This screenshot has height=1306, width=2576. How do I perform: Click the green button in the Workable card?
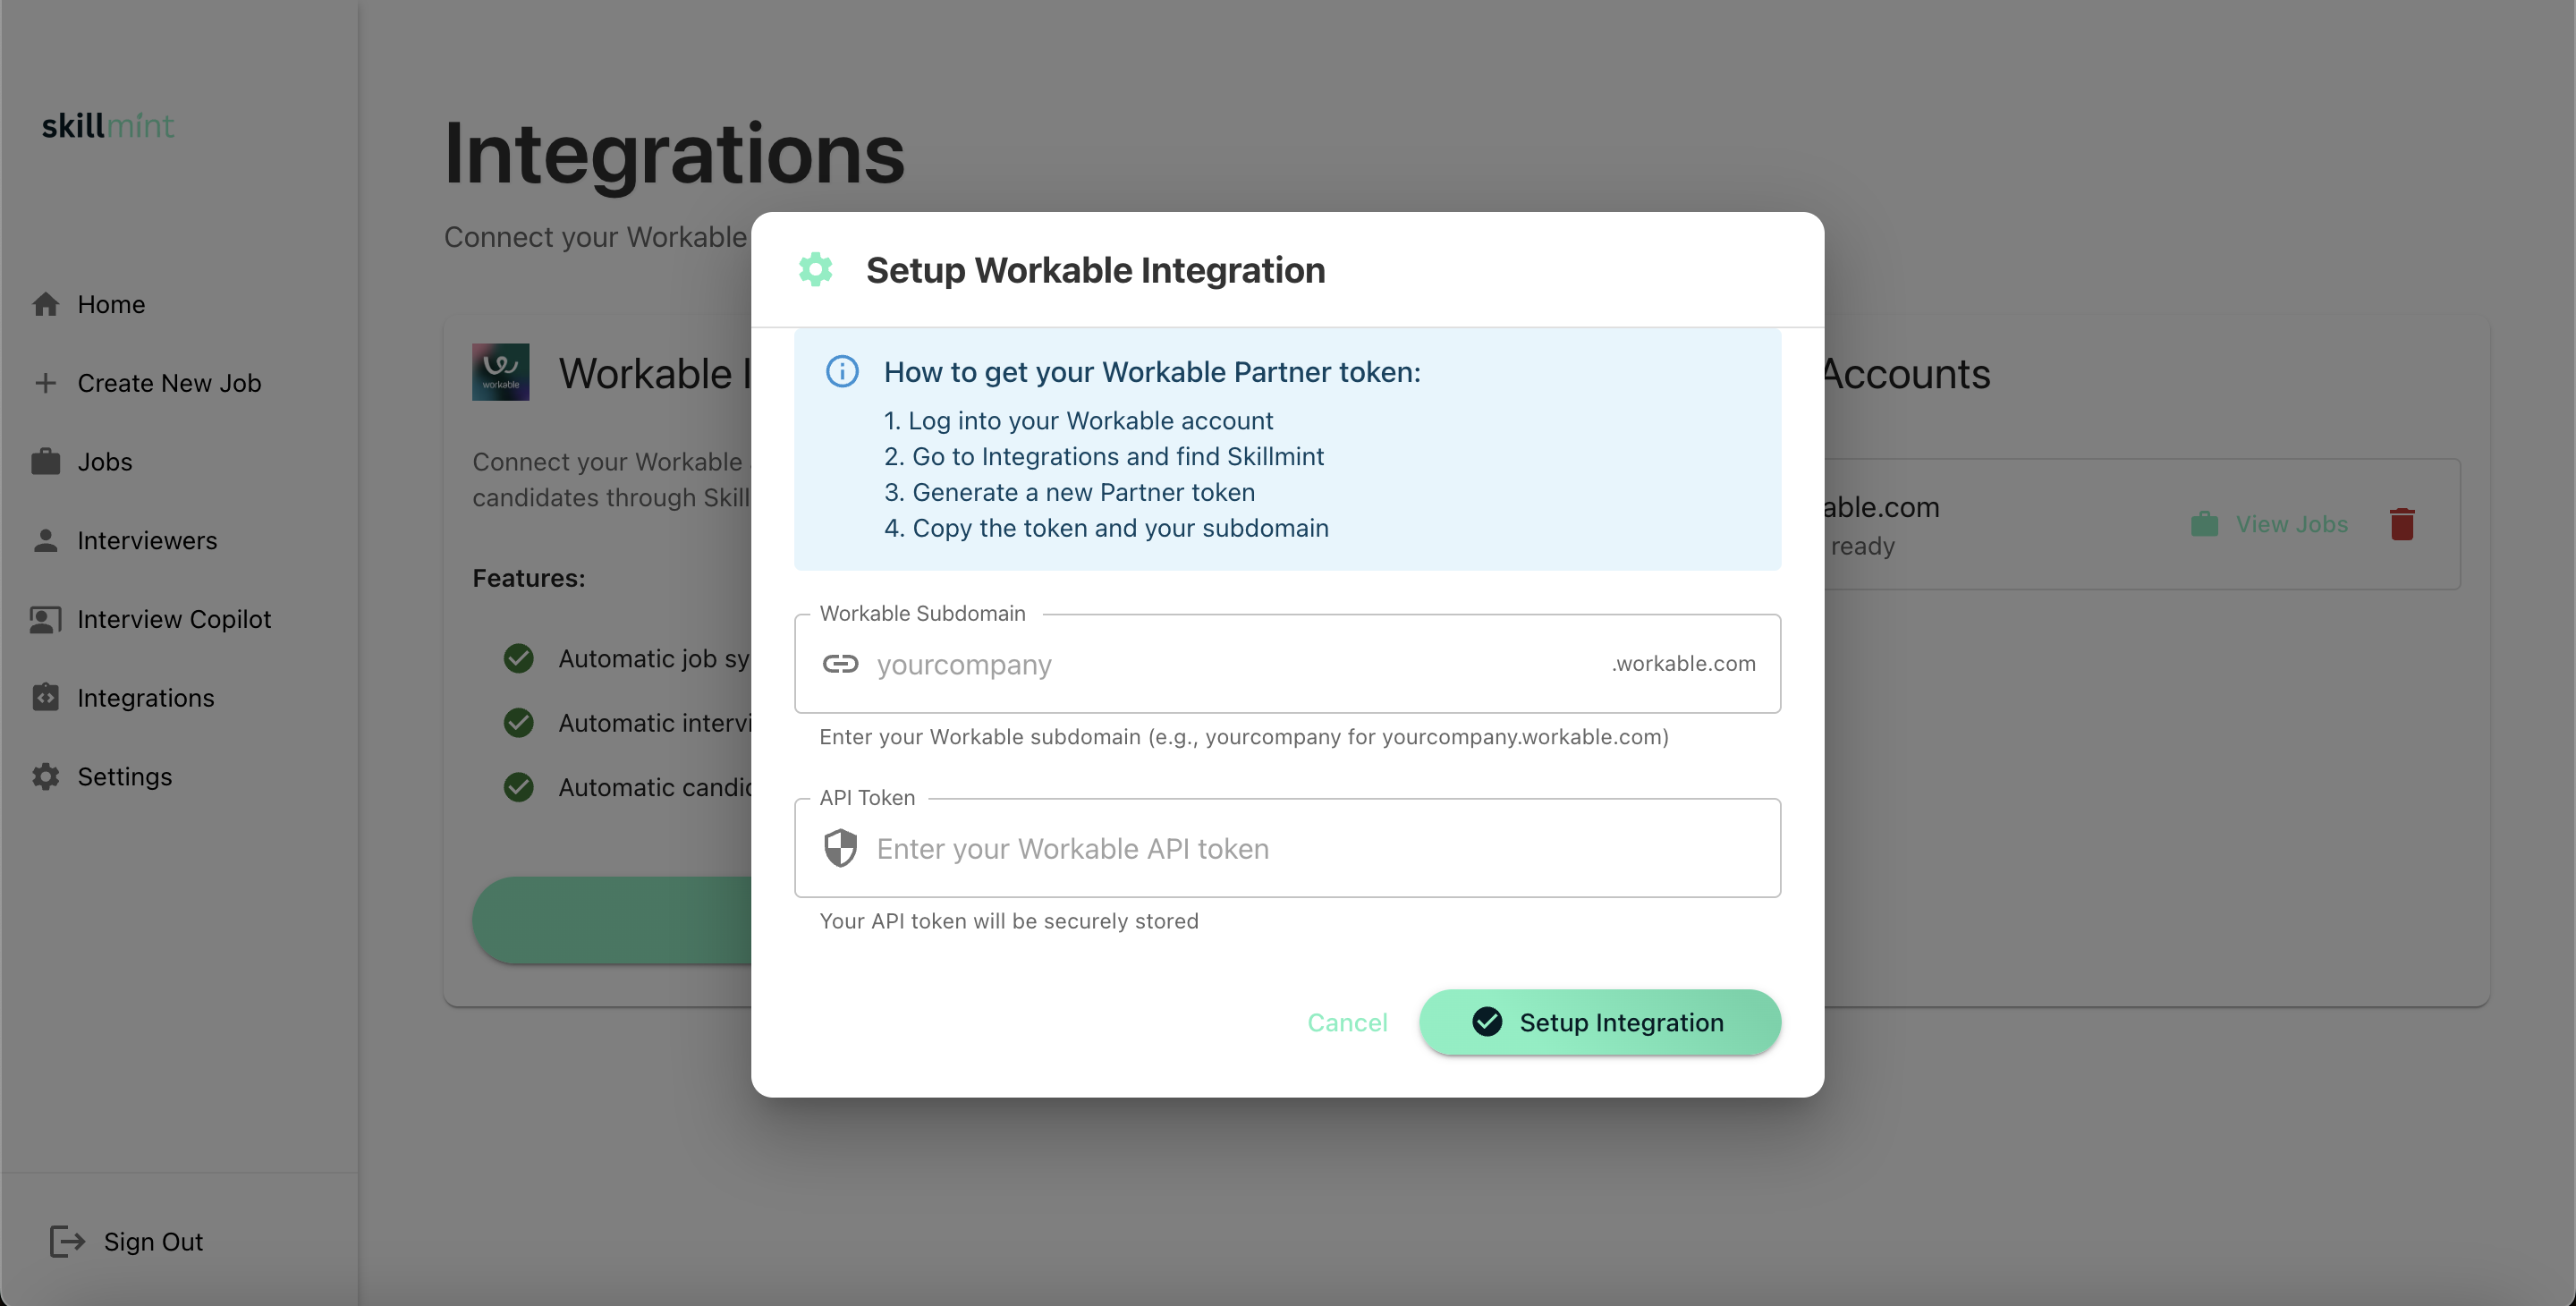612,920
